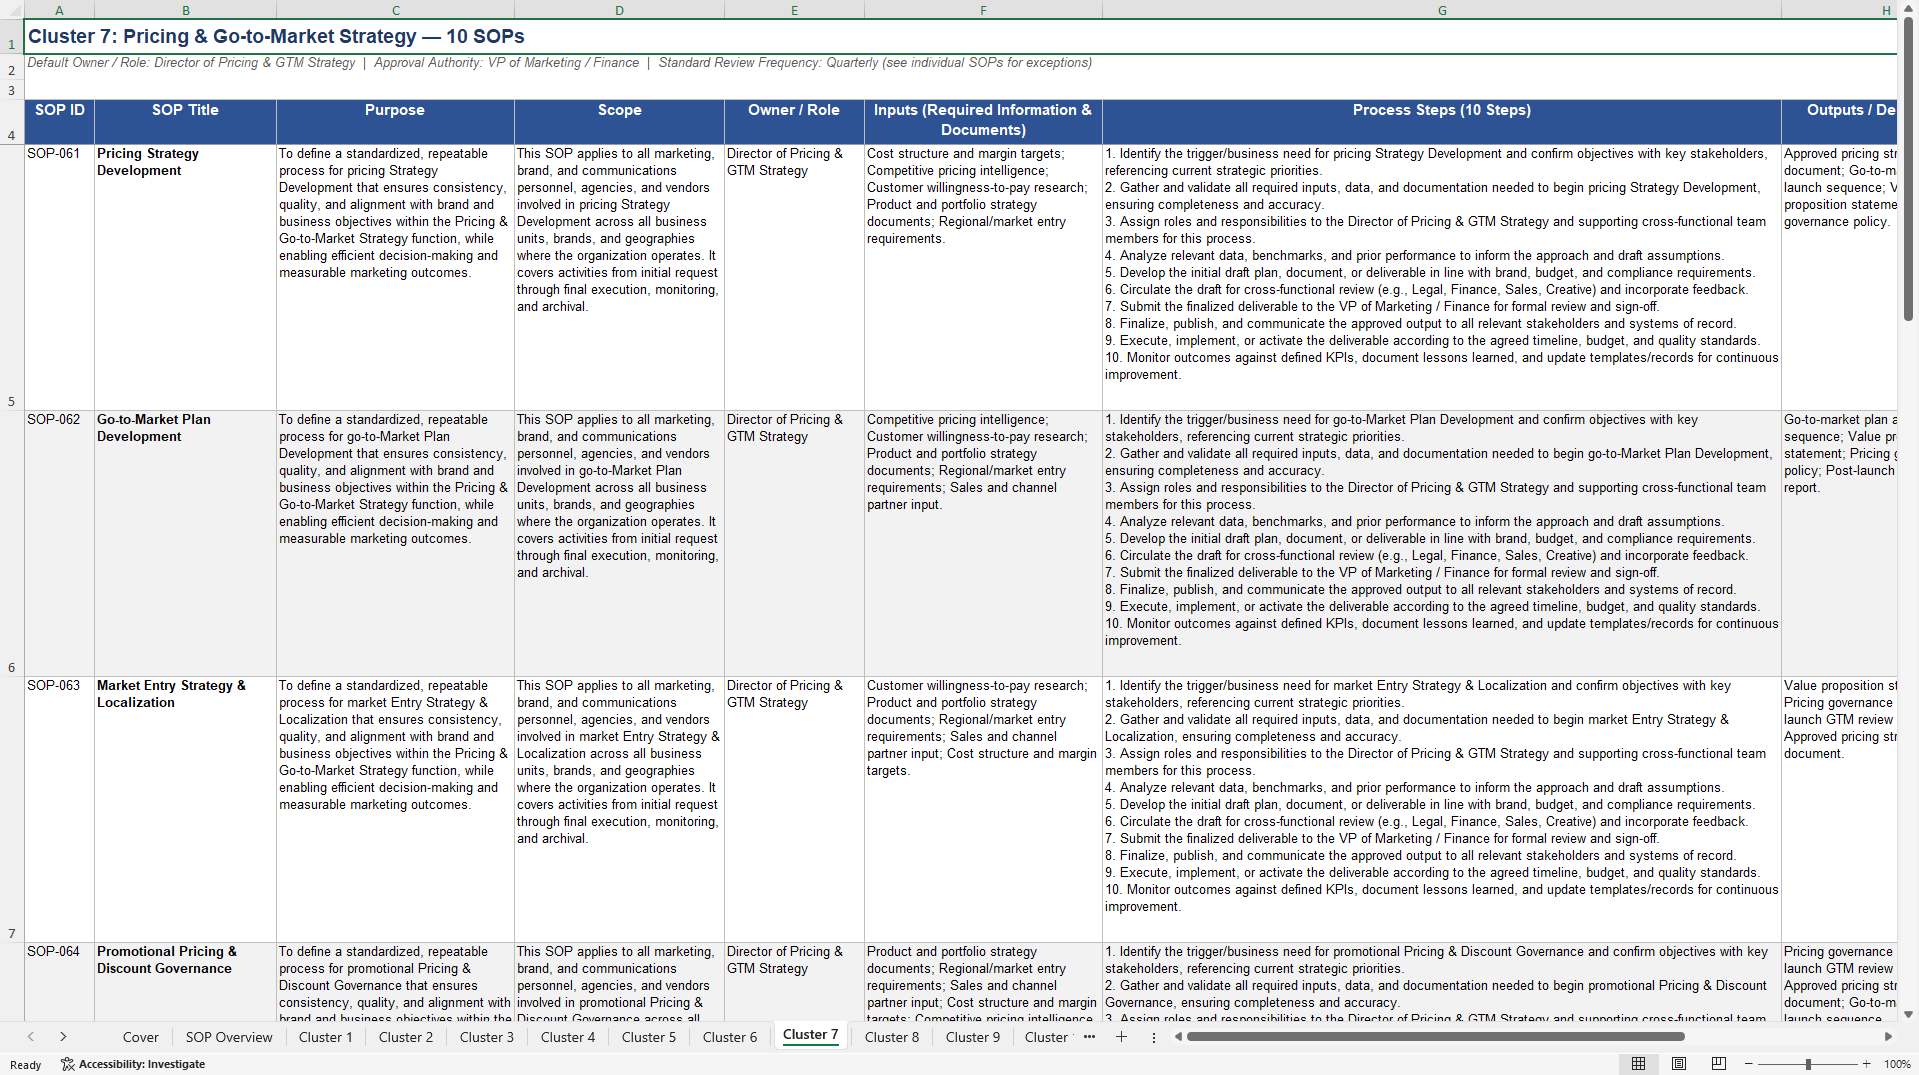Select column F header
Viewport: 1919px width, 1075px height.
pos(983,10)
